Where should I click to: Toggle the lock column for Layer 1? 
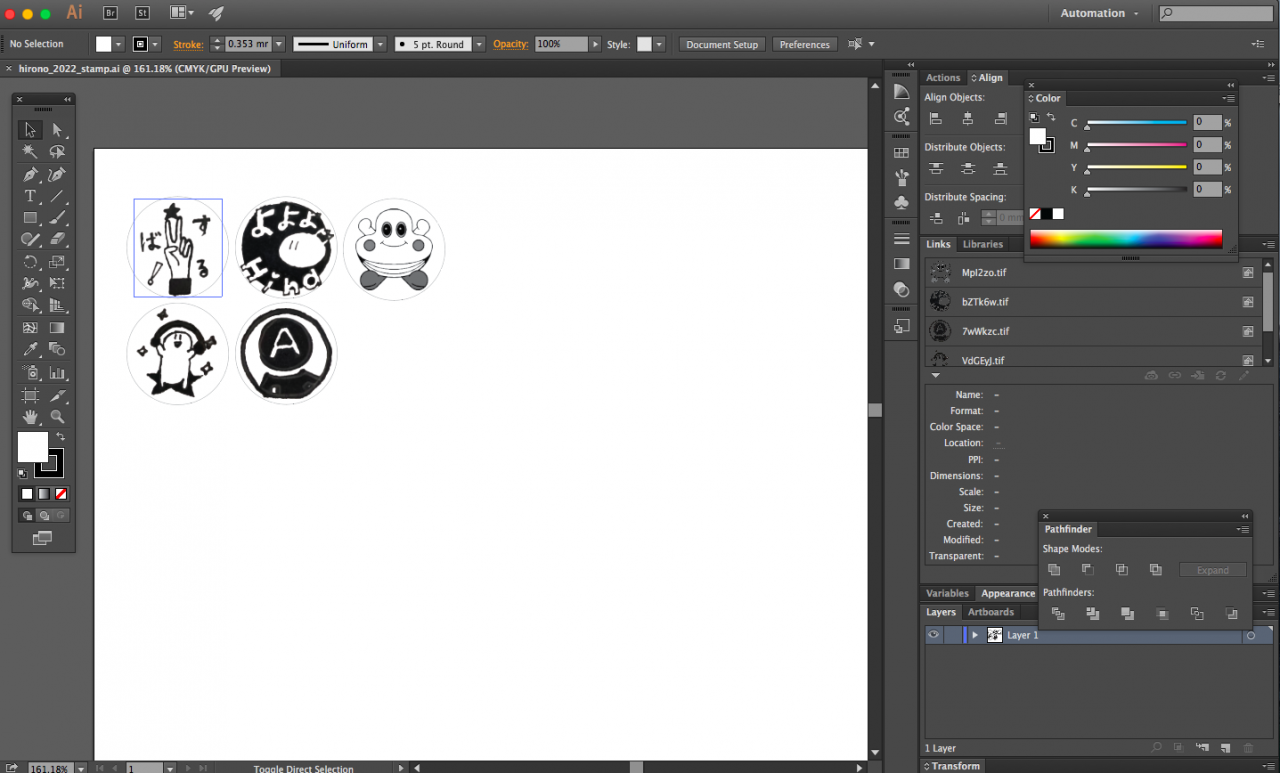[952, 635]
